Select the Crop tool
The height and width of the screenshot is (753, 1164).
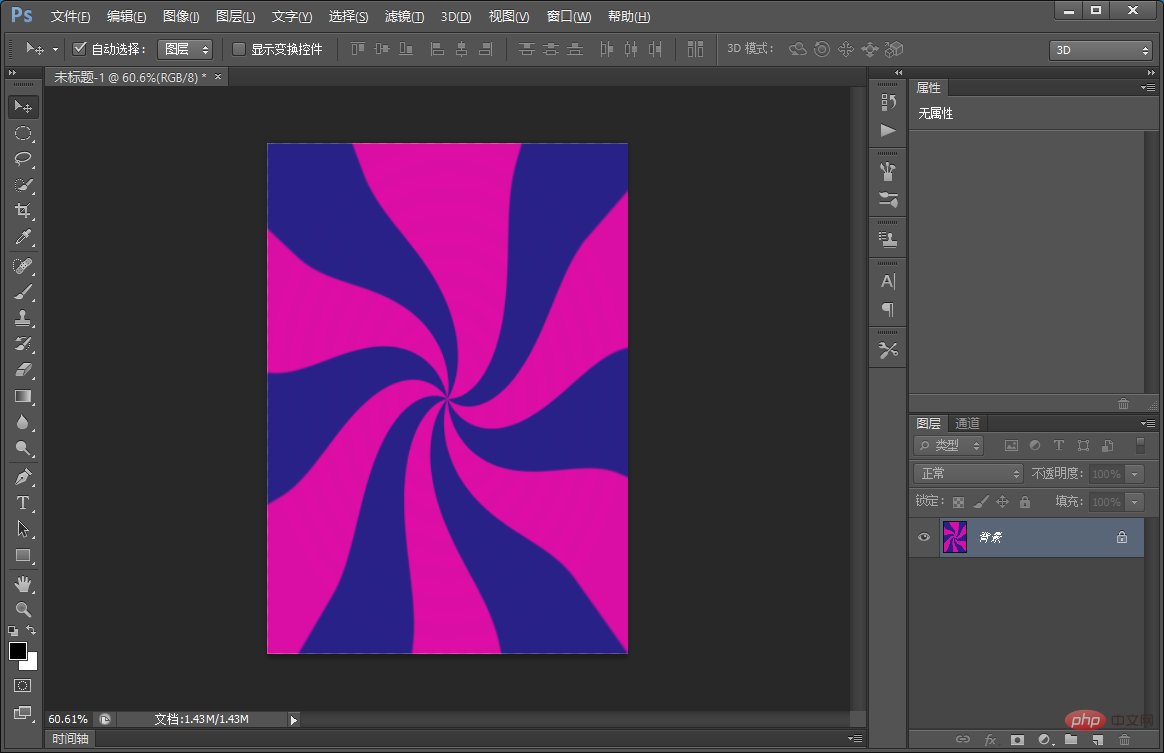(x=23, y=211)
